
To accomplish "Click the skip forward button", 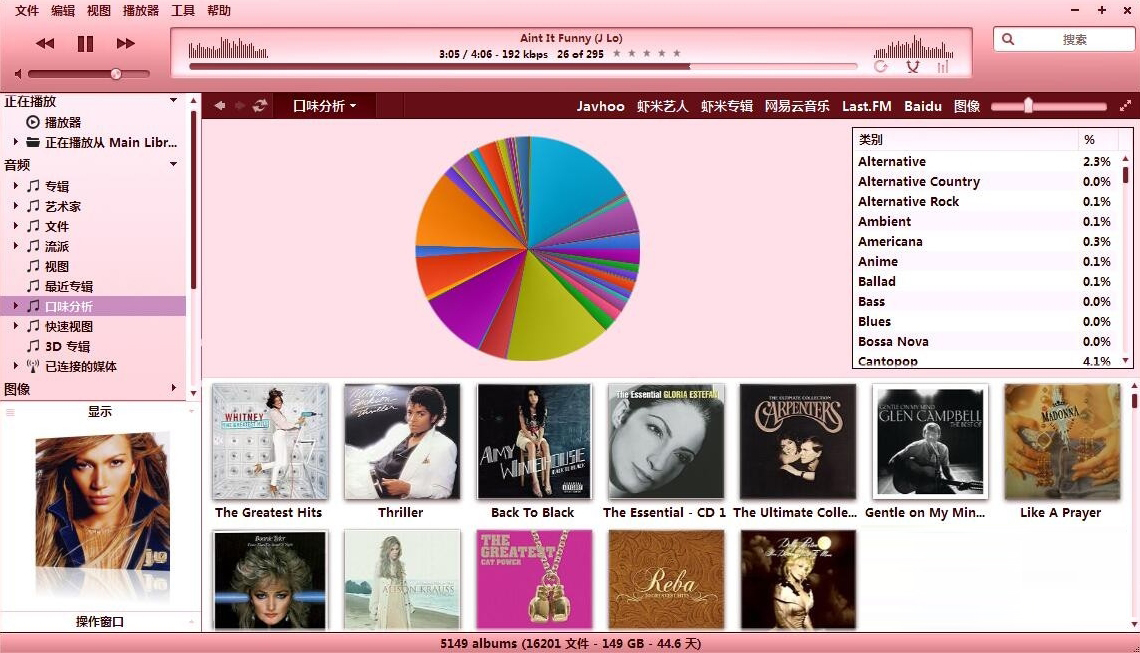I will click(x=125, y=43).
